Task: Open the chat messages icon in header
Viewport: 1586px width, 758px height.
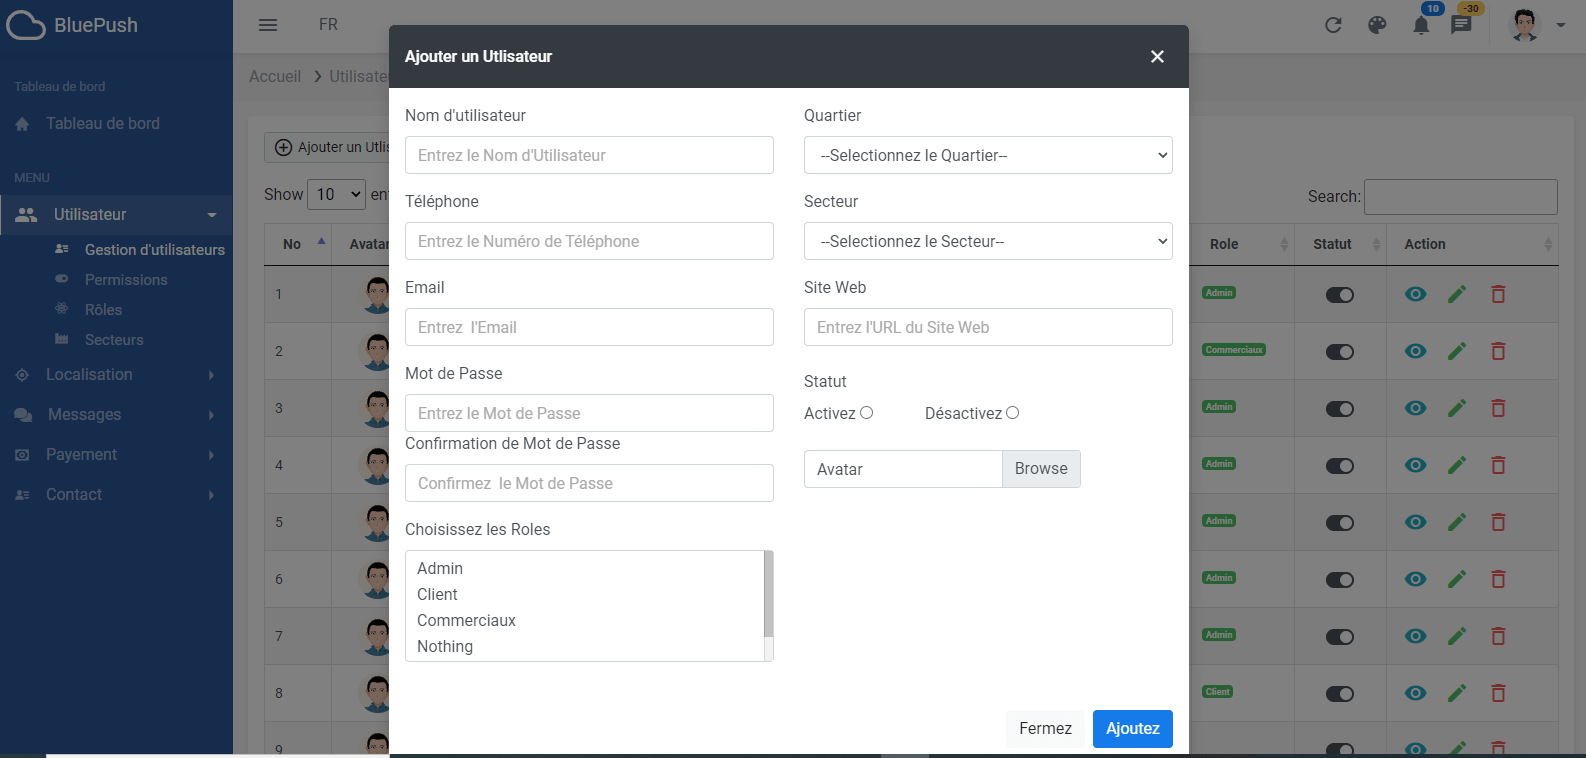Action: pos(1461,25)
